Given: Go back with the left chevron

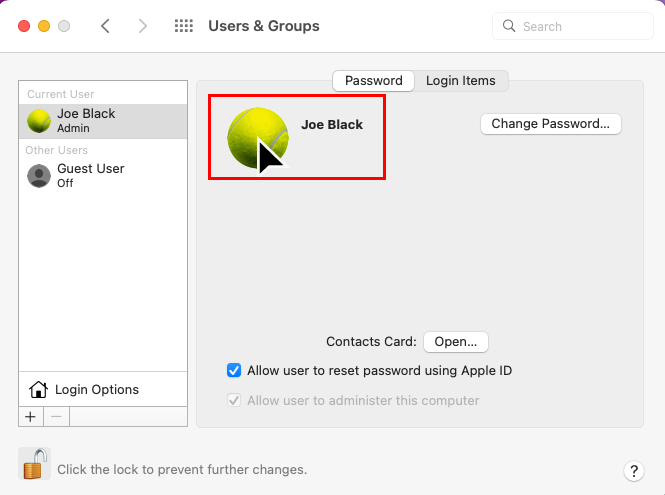Looking at the screenshot, I should click(106, 26).
